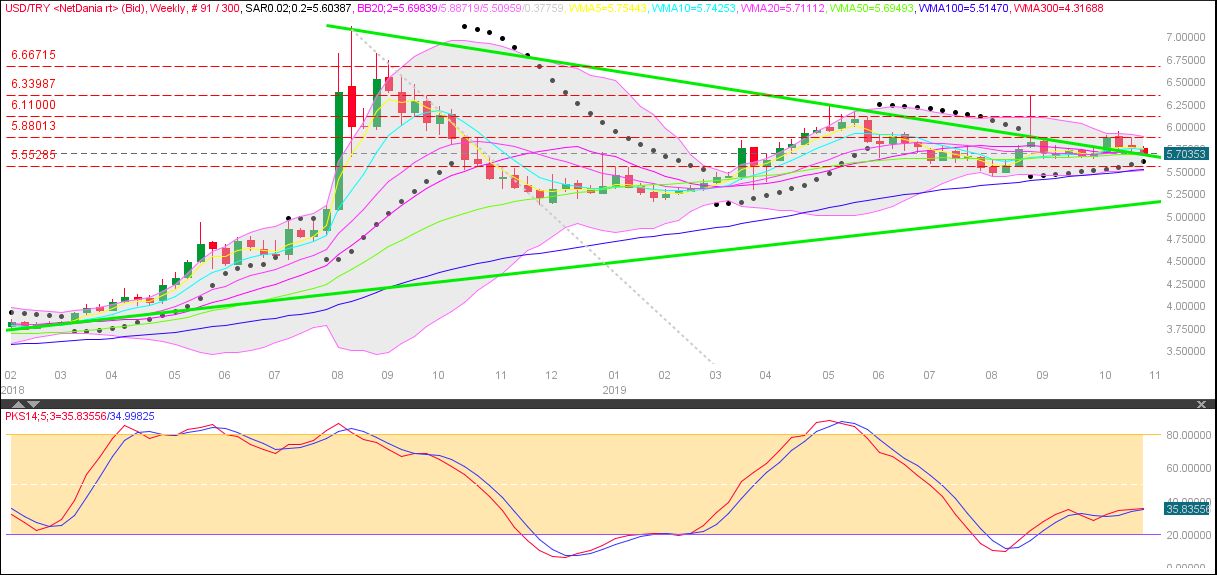Select the 6.33987 red level label
Viewport: 1217px width, 575px height.
click(x=34, y=83)
